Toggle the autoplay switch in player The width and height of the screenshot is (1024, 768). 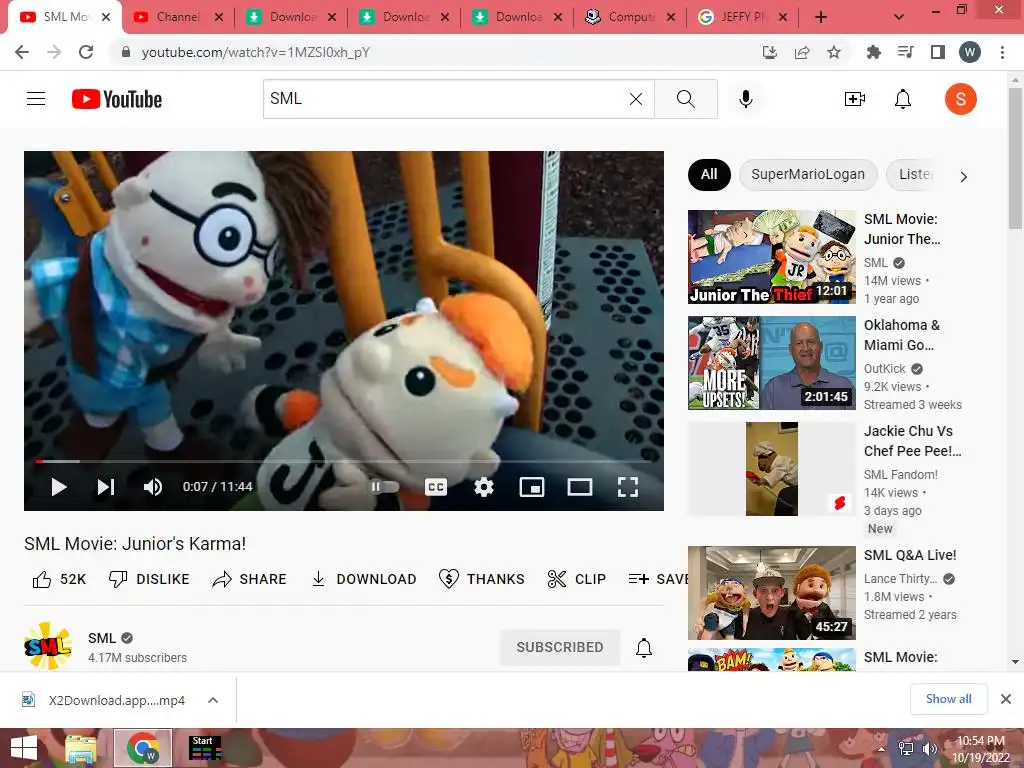tap(385, 487)
